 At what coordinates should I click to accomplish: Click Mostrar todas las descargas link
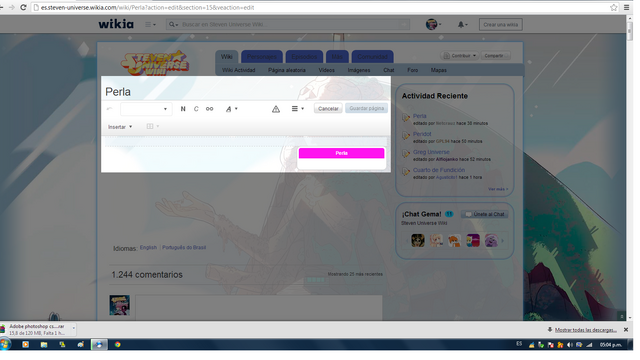(x=585, y=330)
